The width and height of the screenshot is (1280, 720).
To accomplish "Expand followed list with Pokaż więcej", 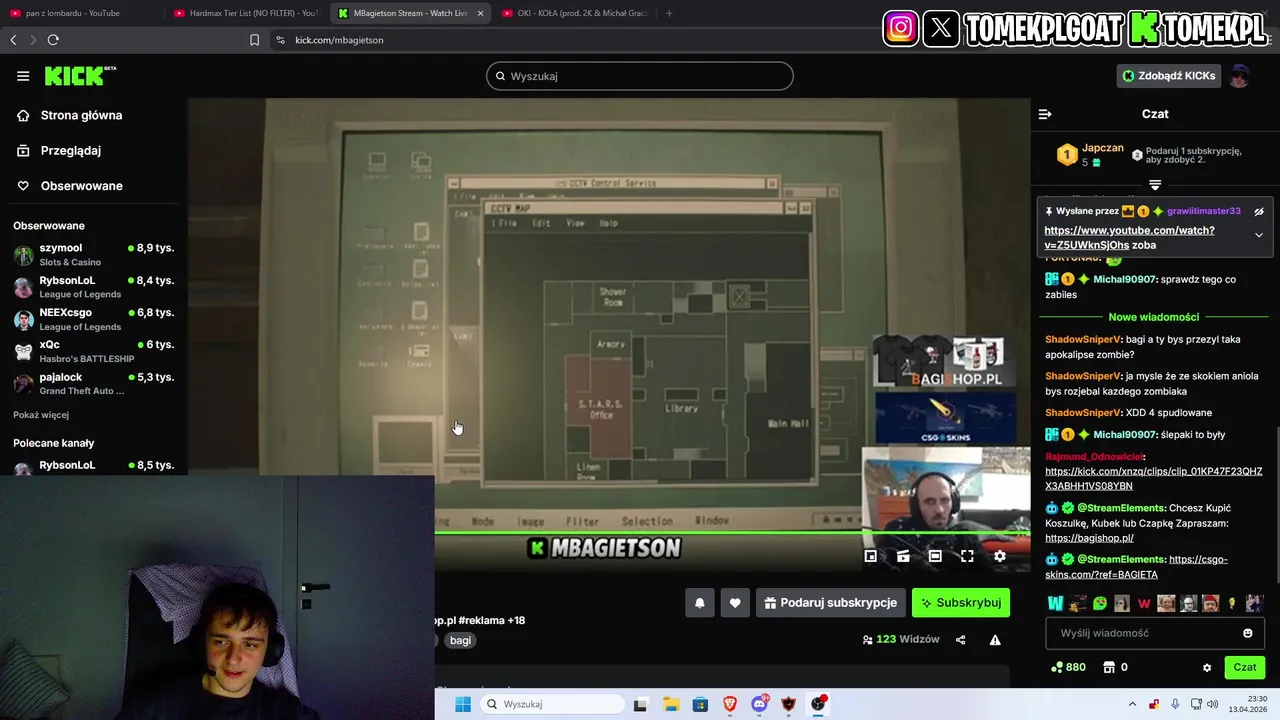I will coord(41,415).
